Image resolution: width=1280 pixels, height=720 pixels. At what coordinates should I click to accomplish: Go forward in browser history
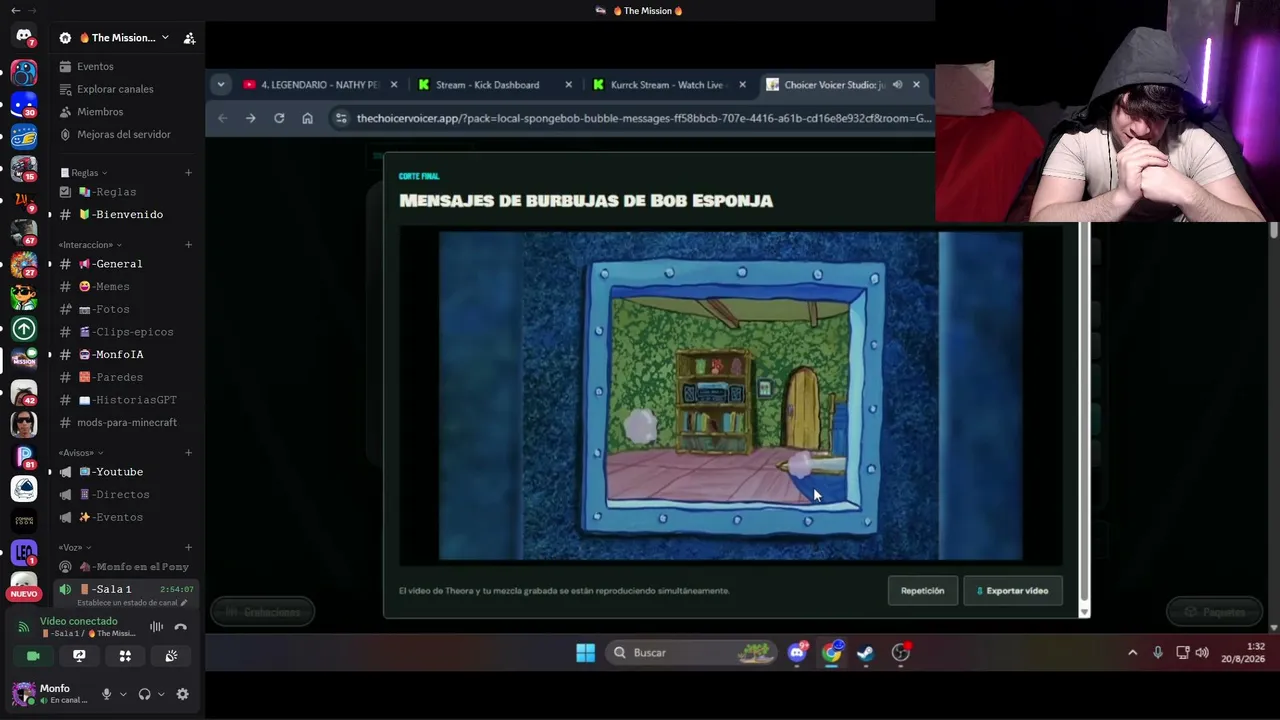click(250, 118)
